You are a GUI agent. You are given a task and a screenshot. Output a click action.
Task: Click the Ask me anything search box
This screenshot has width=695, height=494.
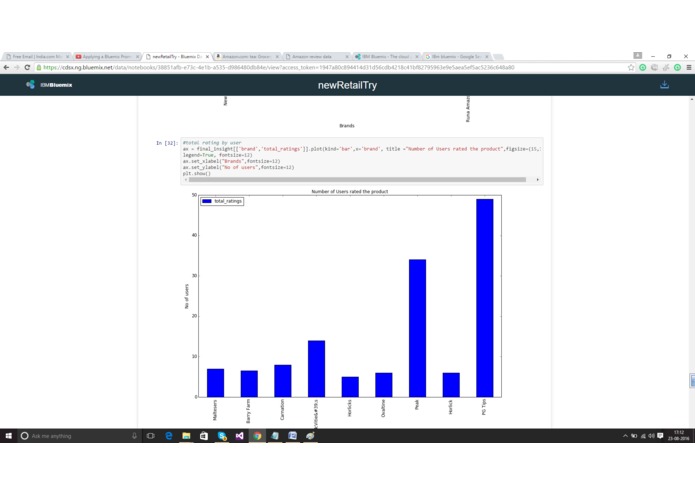(80, 436)
